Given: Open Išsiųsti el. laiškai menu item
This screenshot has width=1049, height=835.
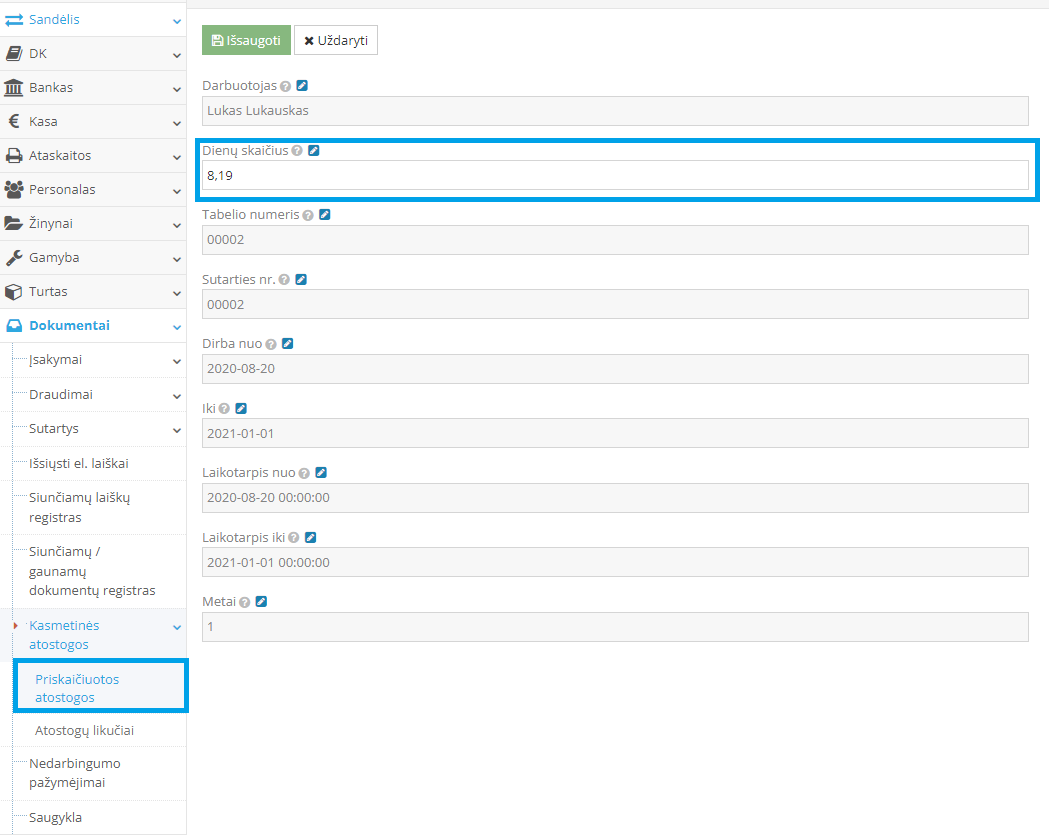Looking at the screenshot, I should [x=78, y=463].
